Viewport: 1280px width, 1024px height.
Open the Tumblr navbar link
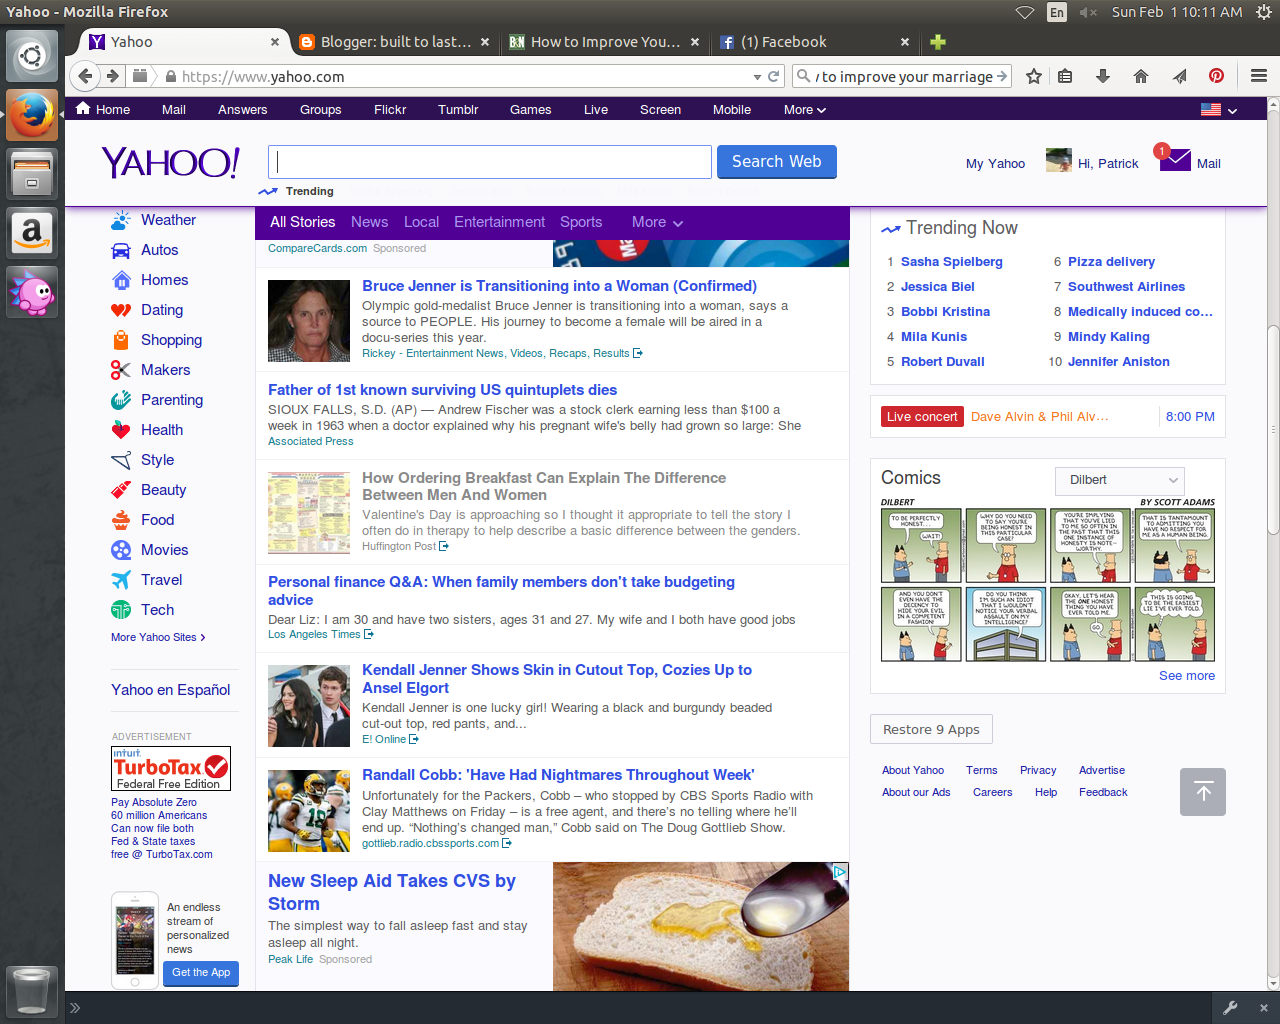point(458,110)
